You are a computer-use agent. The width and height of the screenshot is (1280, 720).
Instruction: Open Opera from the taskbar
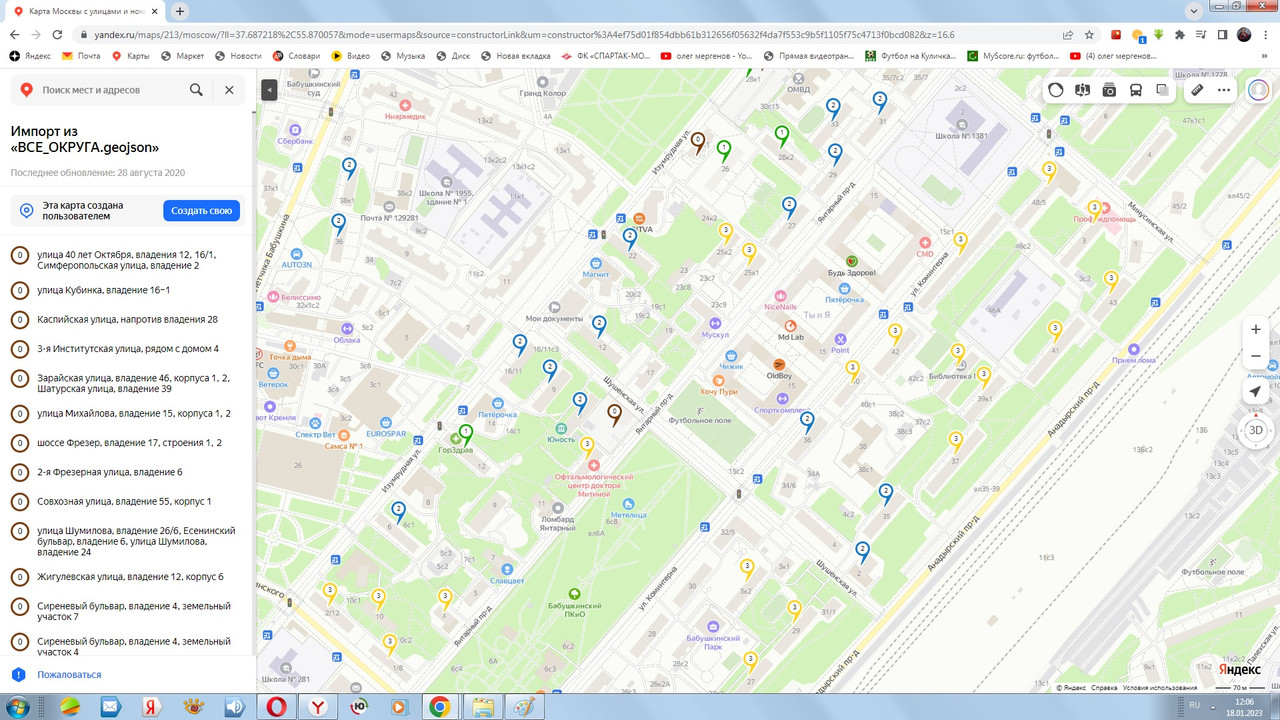tap(276, 707)
